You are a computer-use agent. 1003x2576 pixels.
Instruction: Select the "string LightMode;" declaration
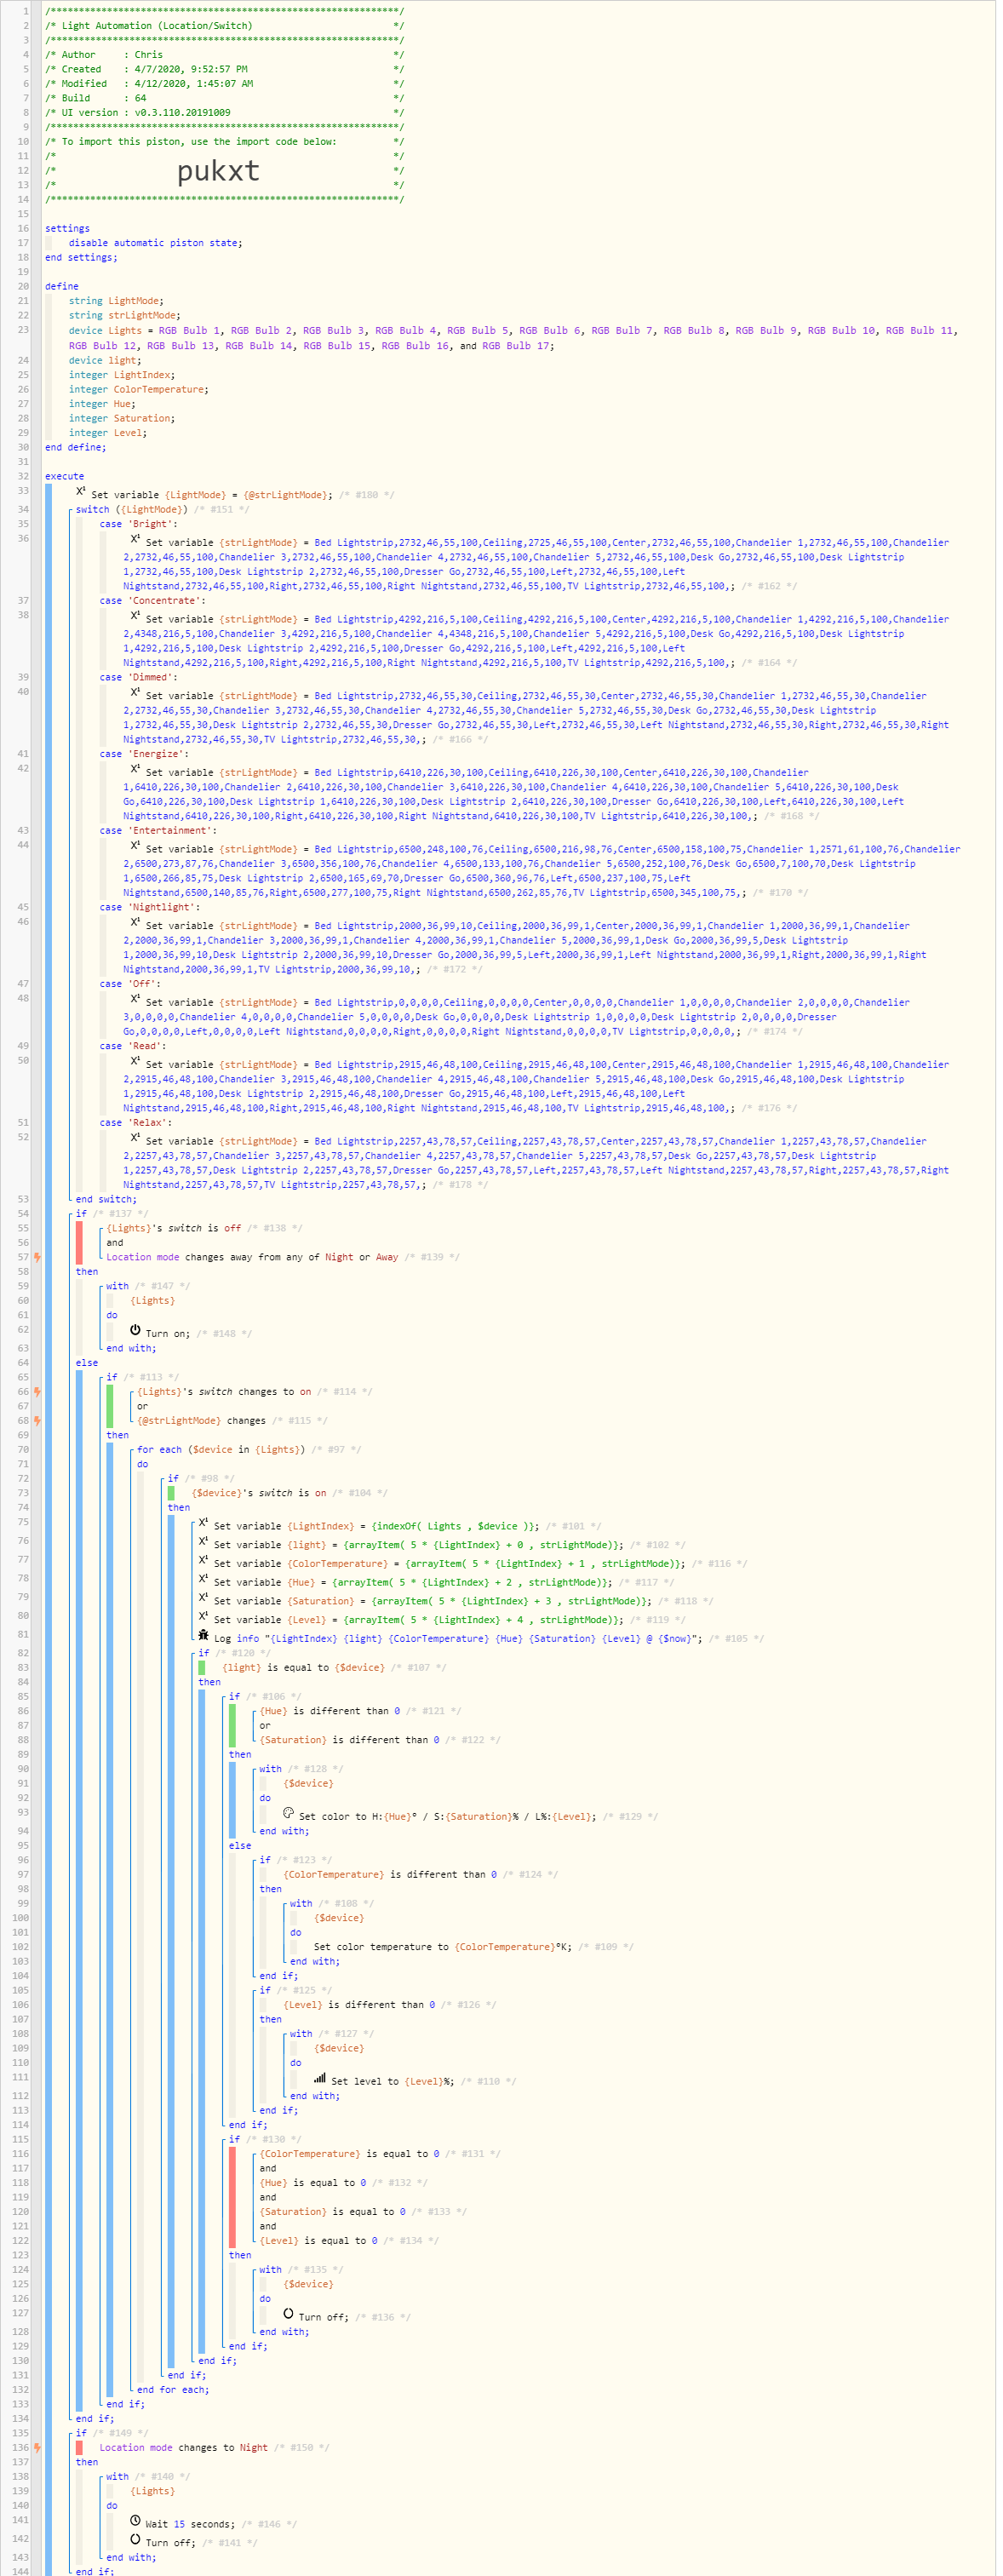pyautogui.click(x=116, y=301)
